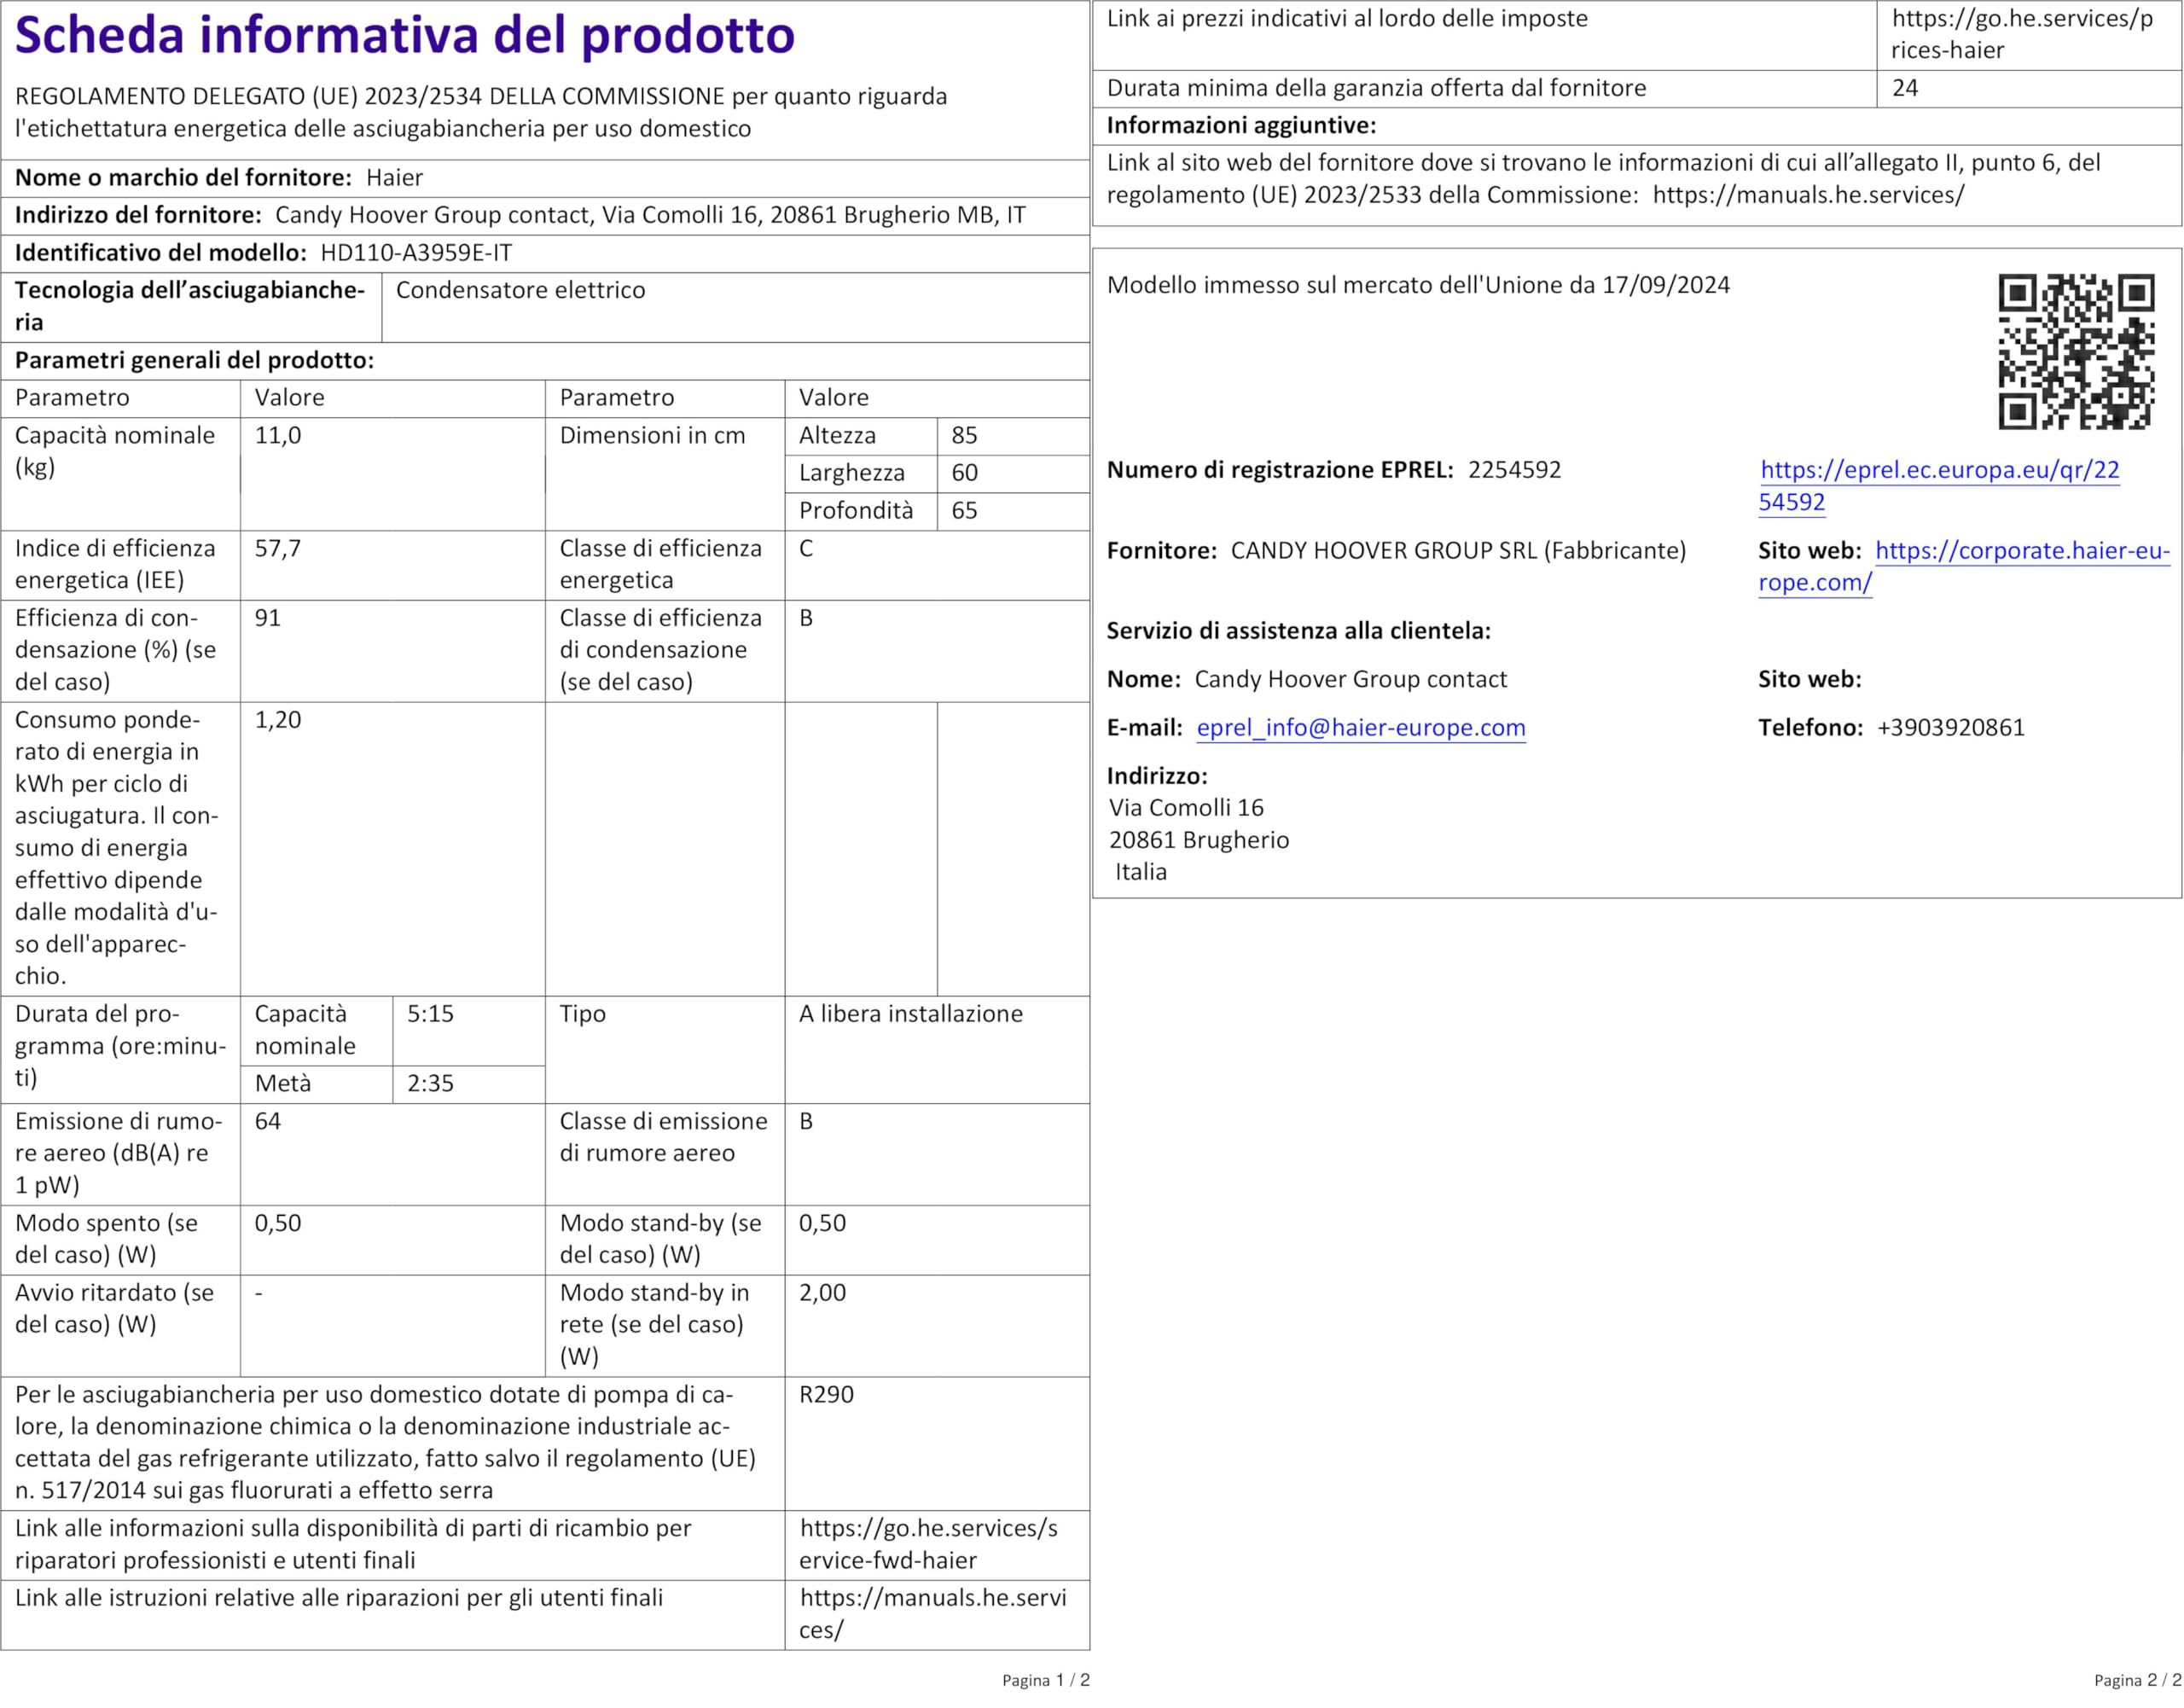This screenshot has width=2184, height=1708.
Task: Click the 'Pagina 1 / 2' footer label
Action: [x=1045, y=1680]
